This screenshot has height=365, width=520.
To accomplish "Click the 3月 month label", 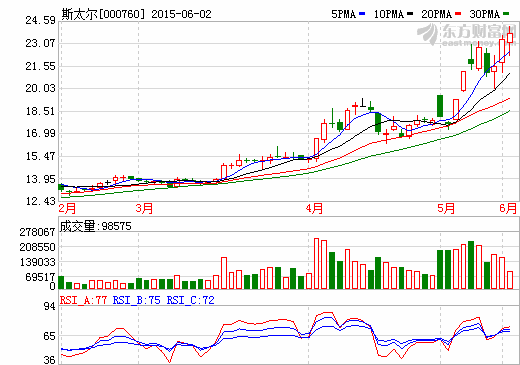I will pos(144,208).
